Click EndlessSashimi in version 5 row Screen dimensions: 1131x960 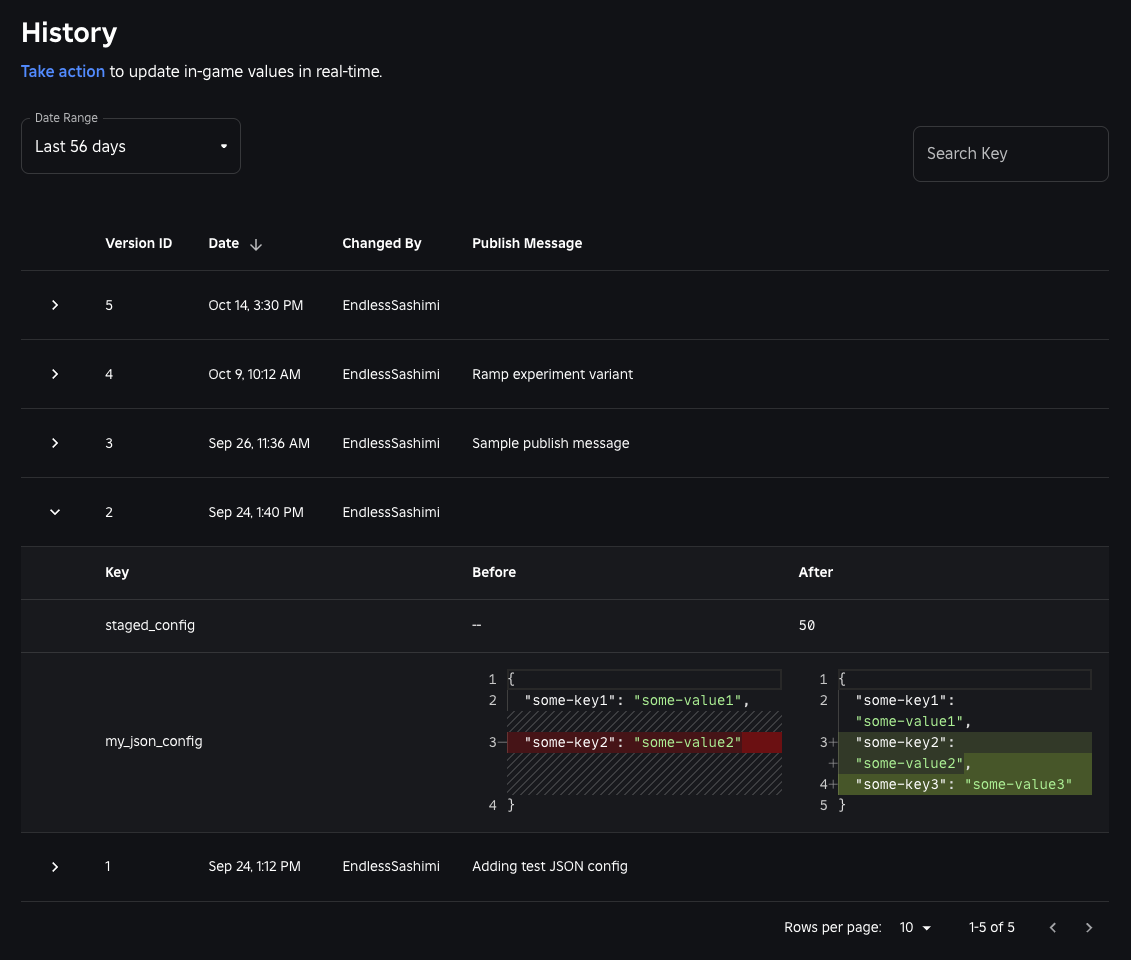pos(391,305)
